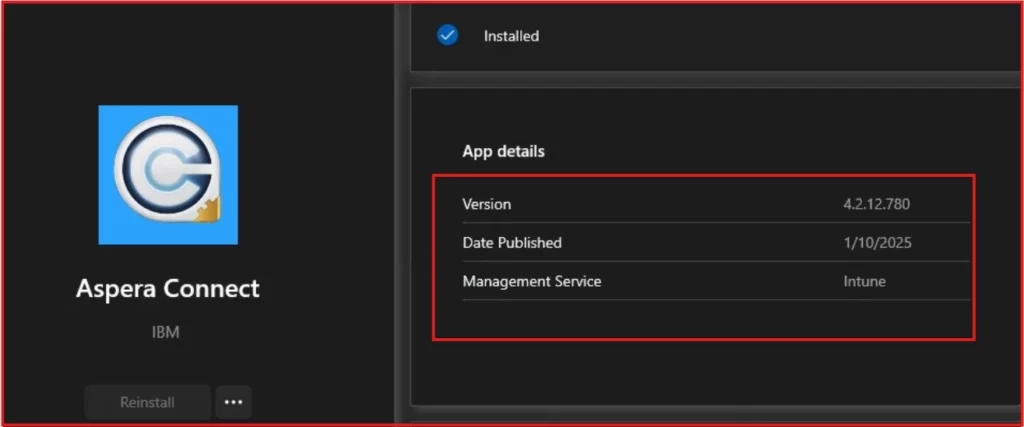Click the Installed status text
This screenshot has width=1024, height=427.
pyautogui.click(x=511, y=37)
